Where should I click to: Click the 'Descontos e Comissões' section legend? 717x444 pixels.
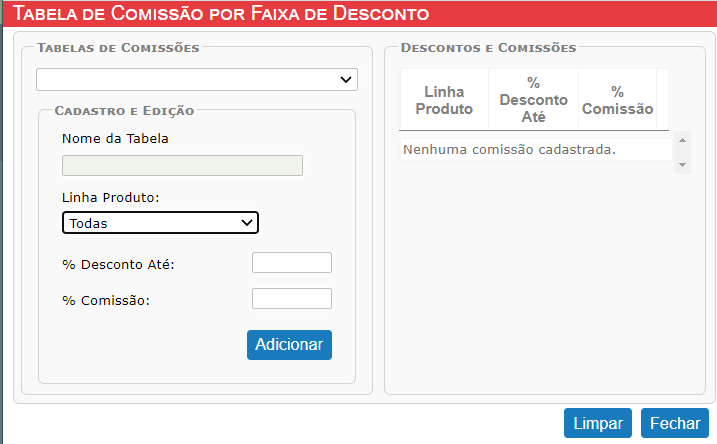pyautogui.click(x=488, y=48)
